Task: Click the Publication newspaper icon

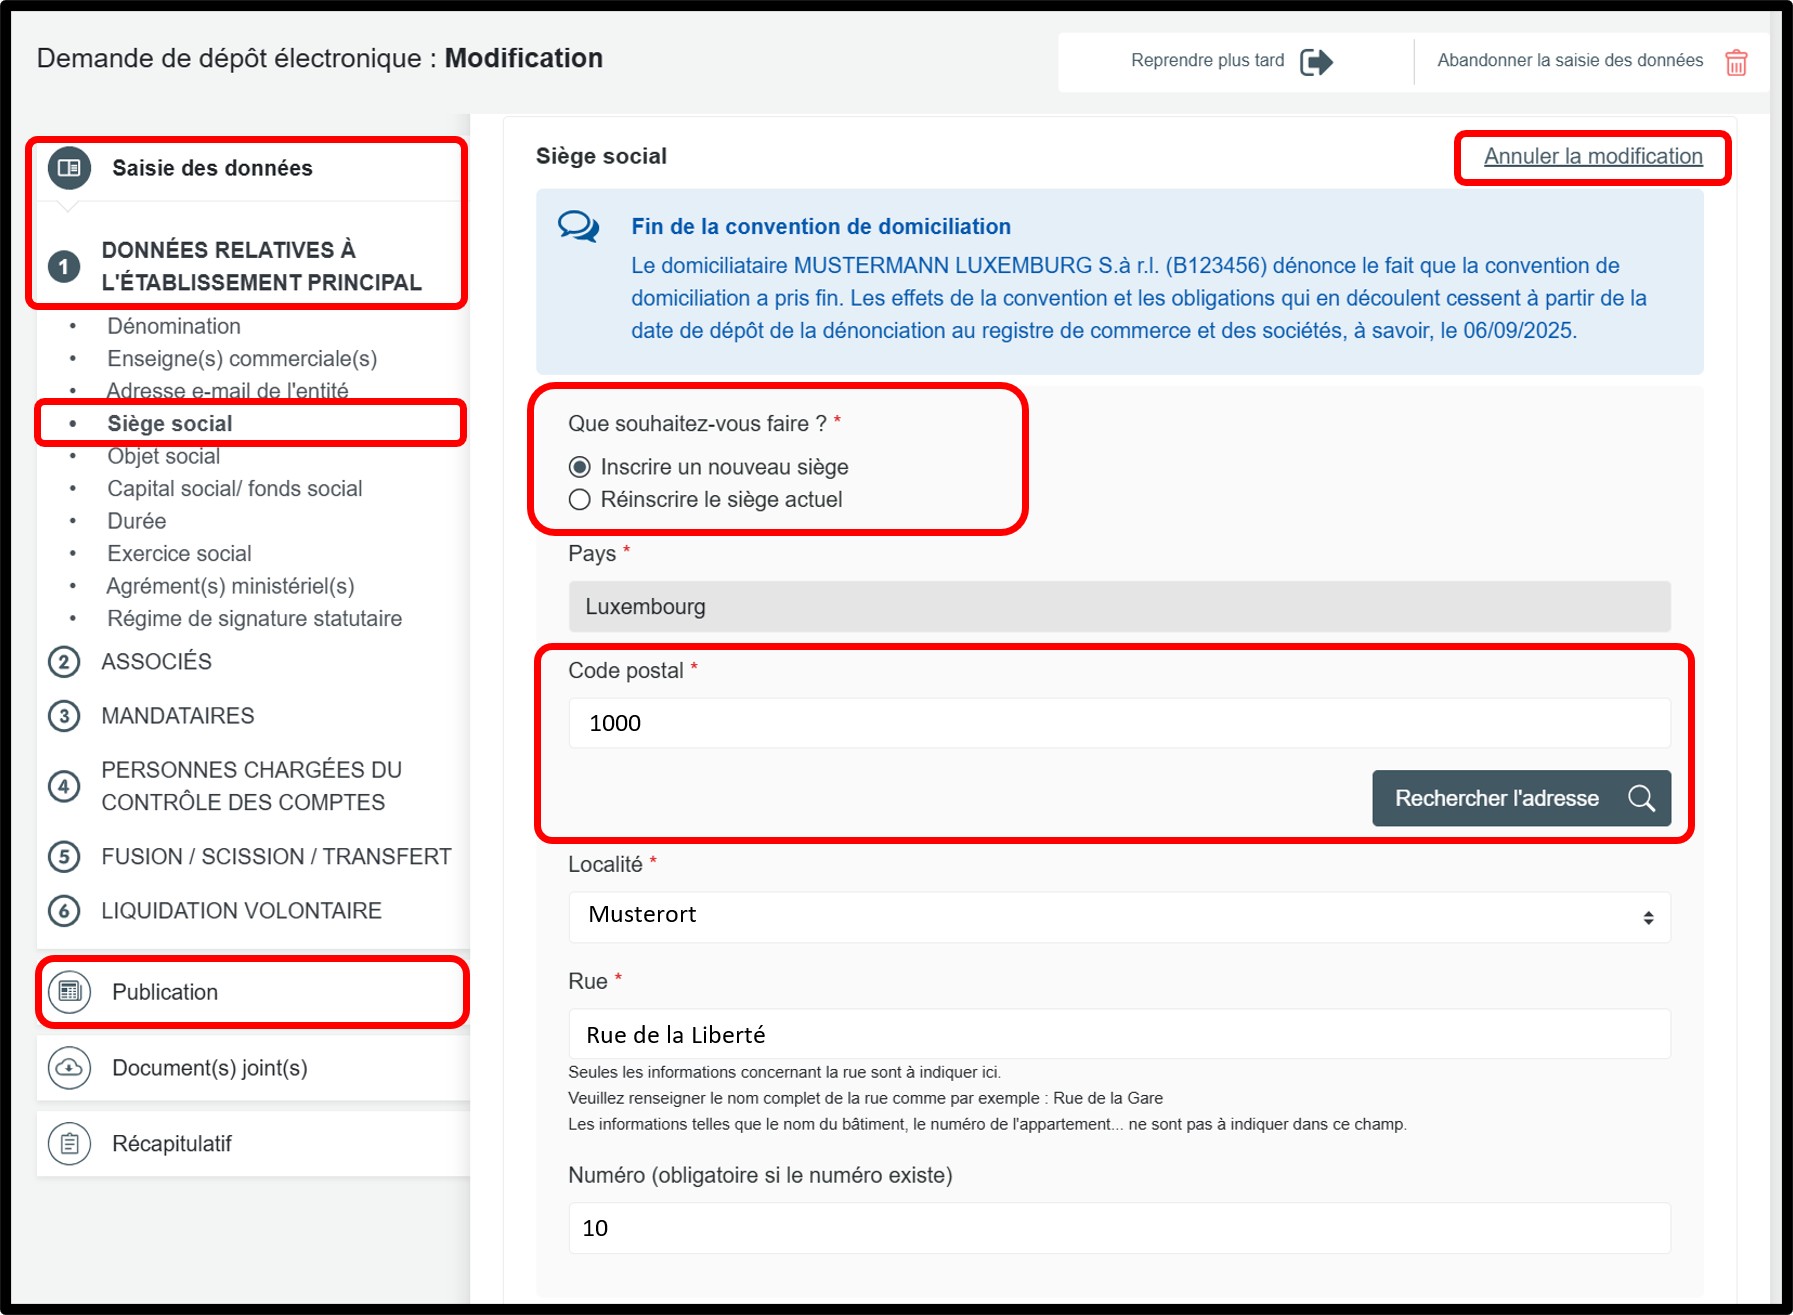Action: pyautogui.click(x=69, y=992)
